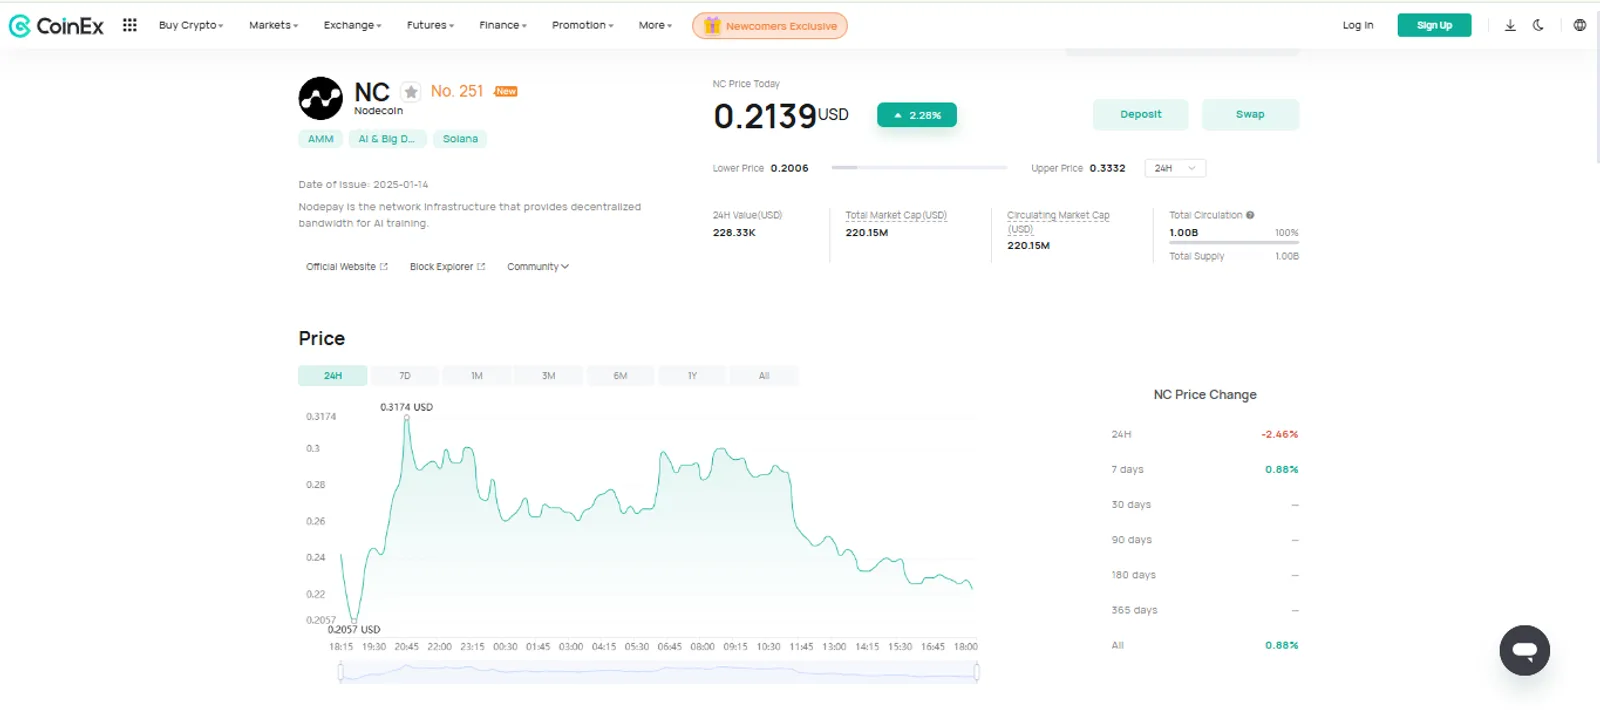Expand the Exchange menu

click(353, 25)
